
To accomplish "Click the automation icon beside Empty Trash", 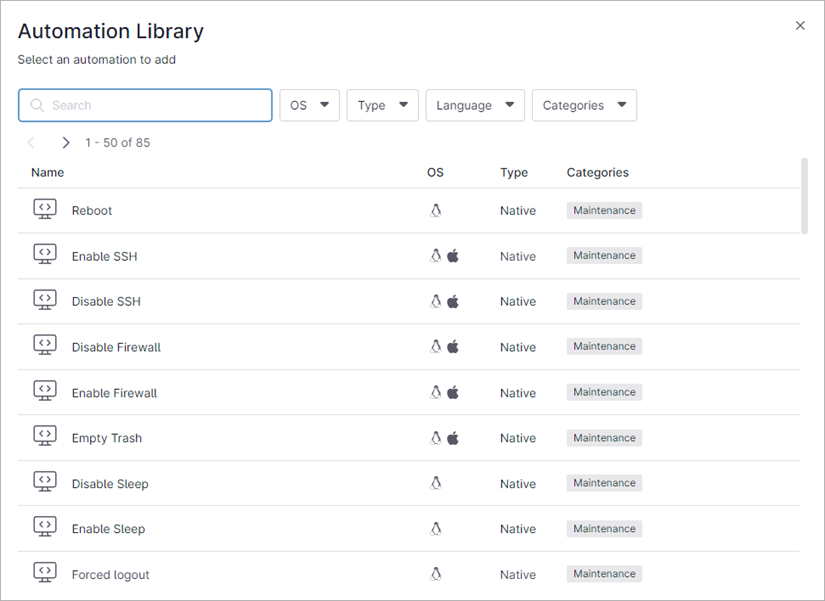I will coord(44,437).
